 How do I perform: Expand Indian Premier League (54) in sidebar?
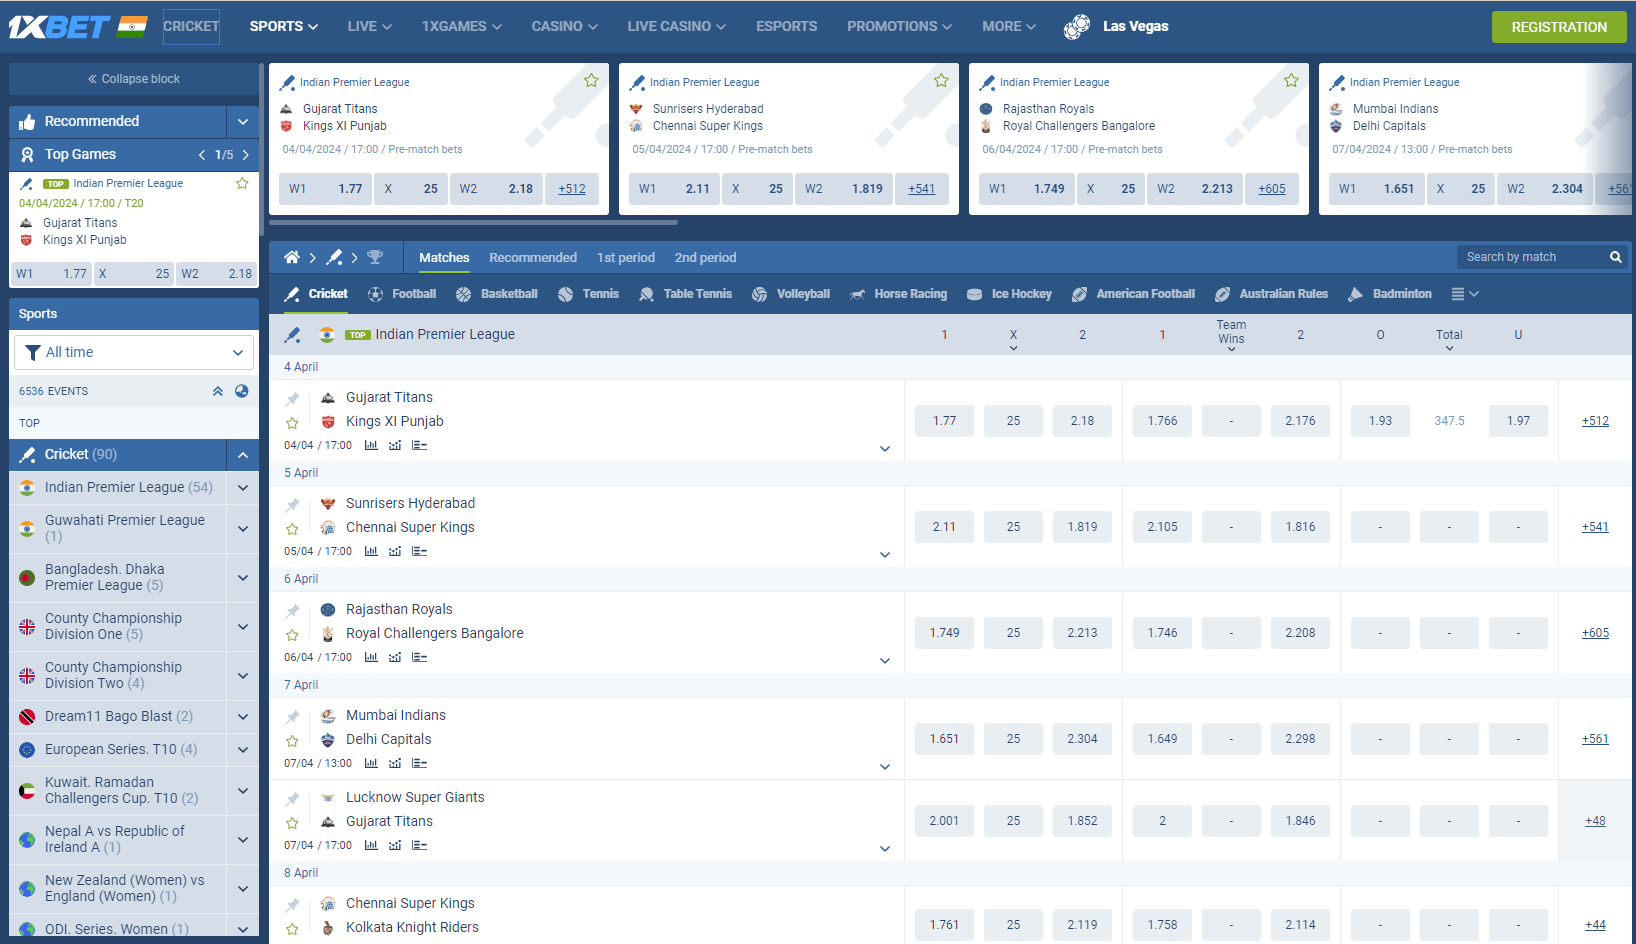(242, 488)
